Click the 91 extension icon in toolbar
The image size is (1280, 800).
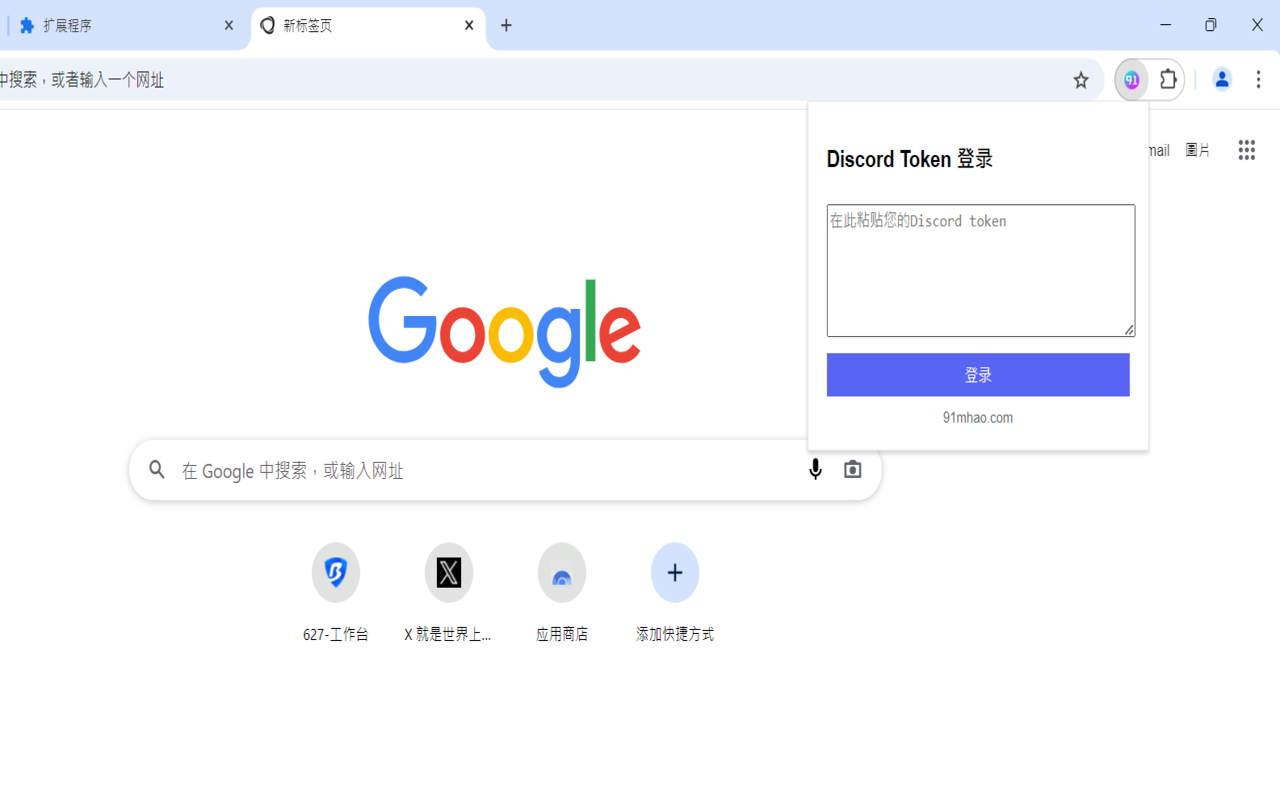[x=1132, y=80]
